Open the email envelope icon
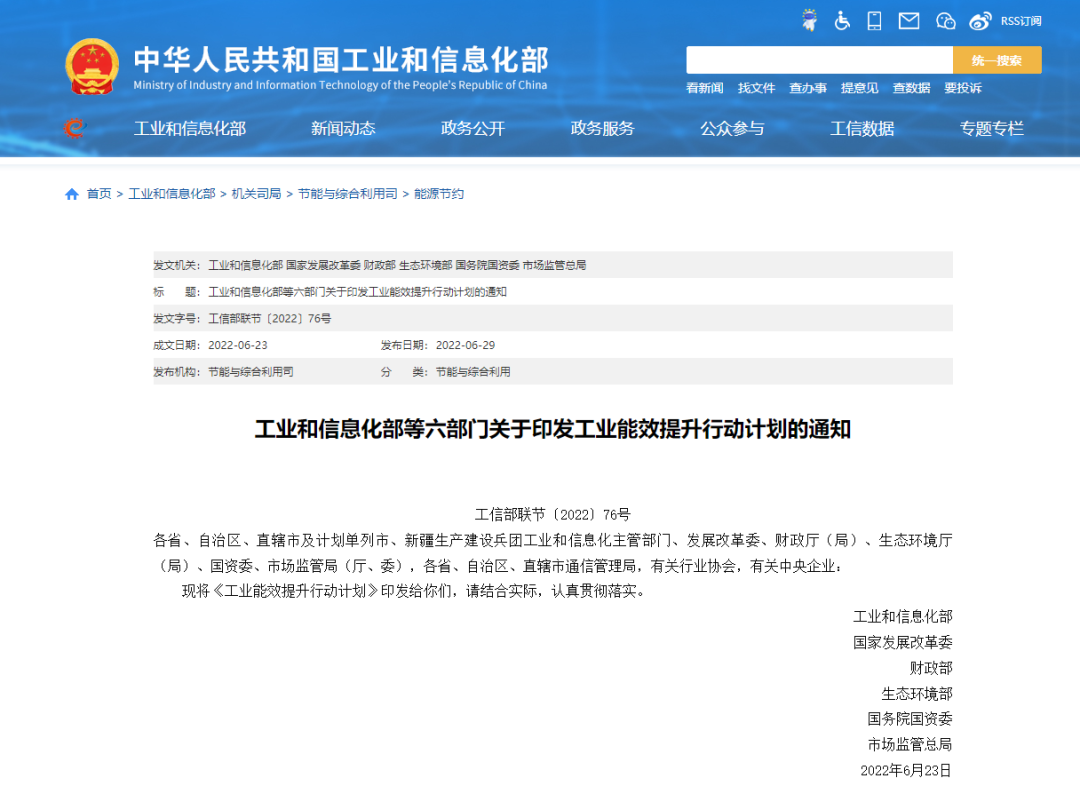The height and width of the screenshot is (802, 1080). [x=908, y=21]
